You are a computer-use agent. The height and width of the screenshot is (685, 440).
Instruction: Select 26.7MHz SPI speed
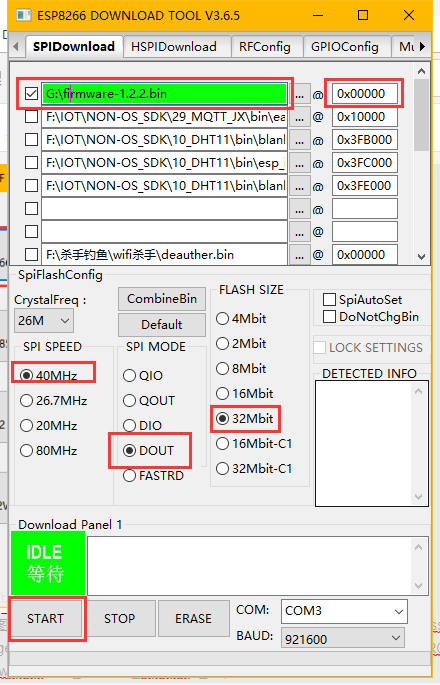(53, 400)
